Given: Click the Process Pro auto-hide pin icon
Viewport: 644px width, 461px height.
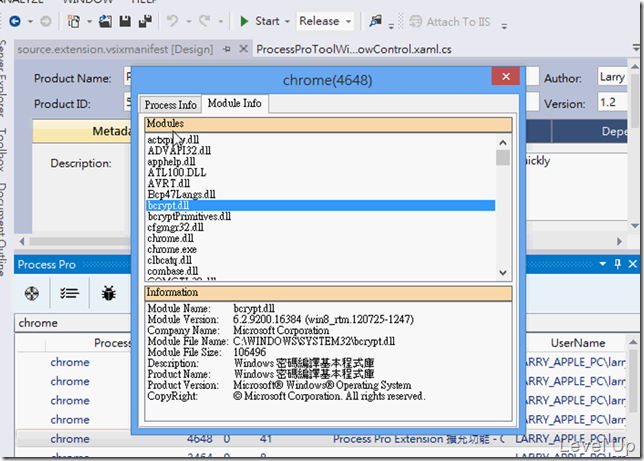Looking at the screenshot, I should point(617,264).
